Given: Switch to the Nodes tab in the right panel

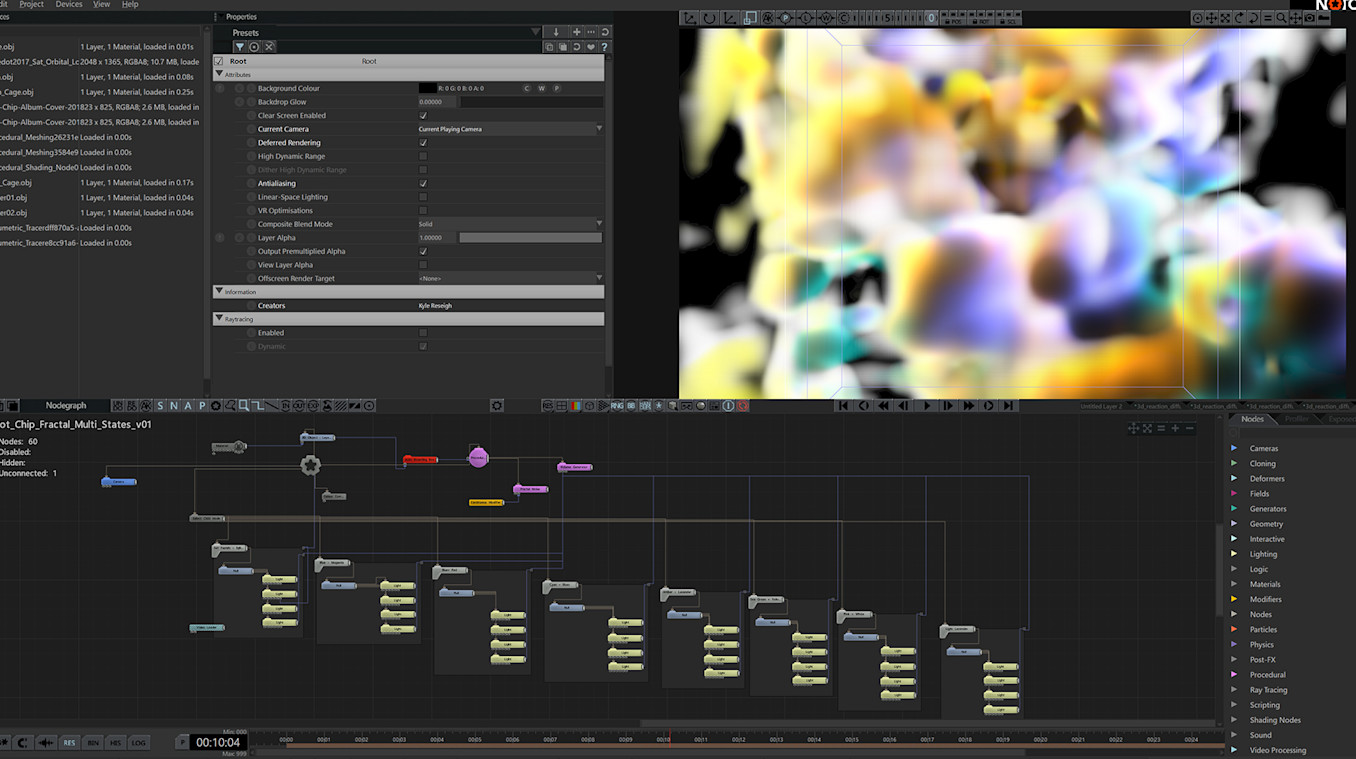Looking at the screenshot, I should click(1252, 419).
